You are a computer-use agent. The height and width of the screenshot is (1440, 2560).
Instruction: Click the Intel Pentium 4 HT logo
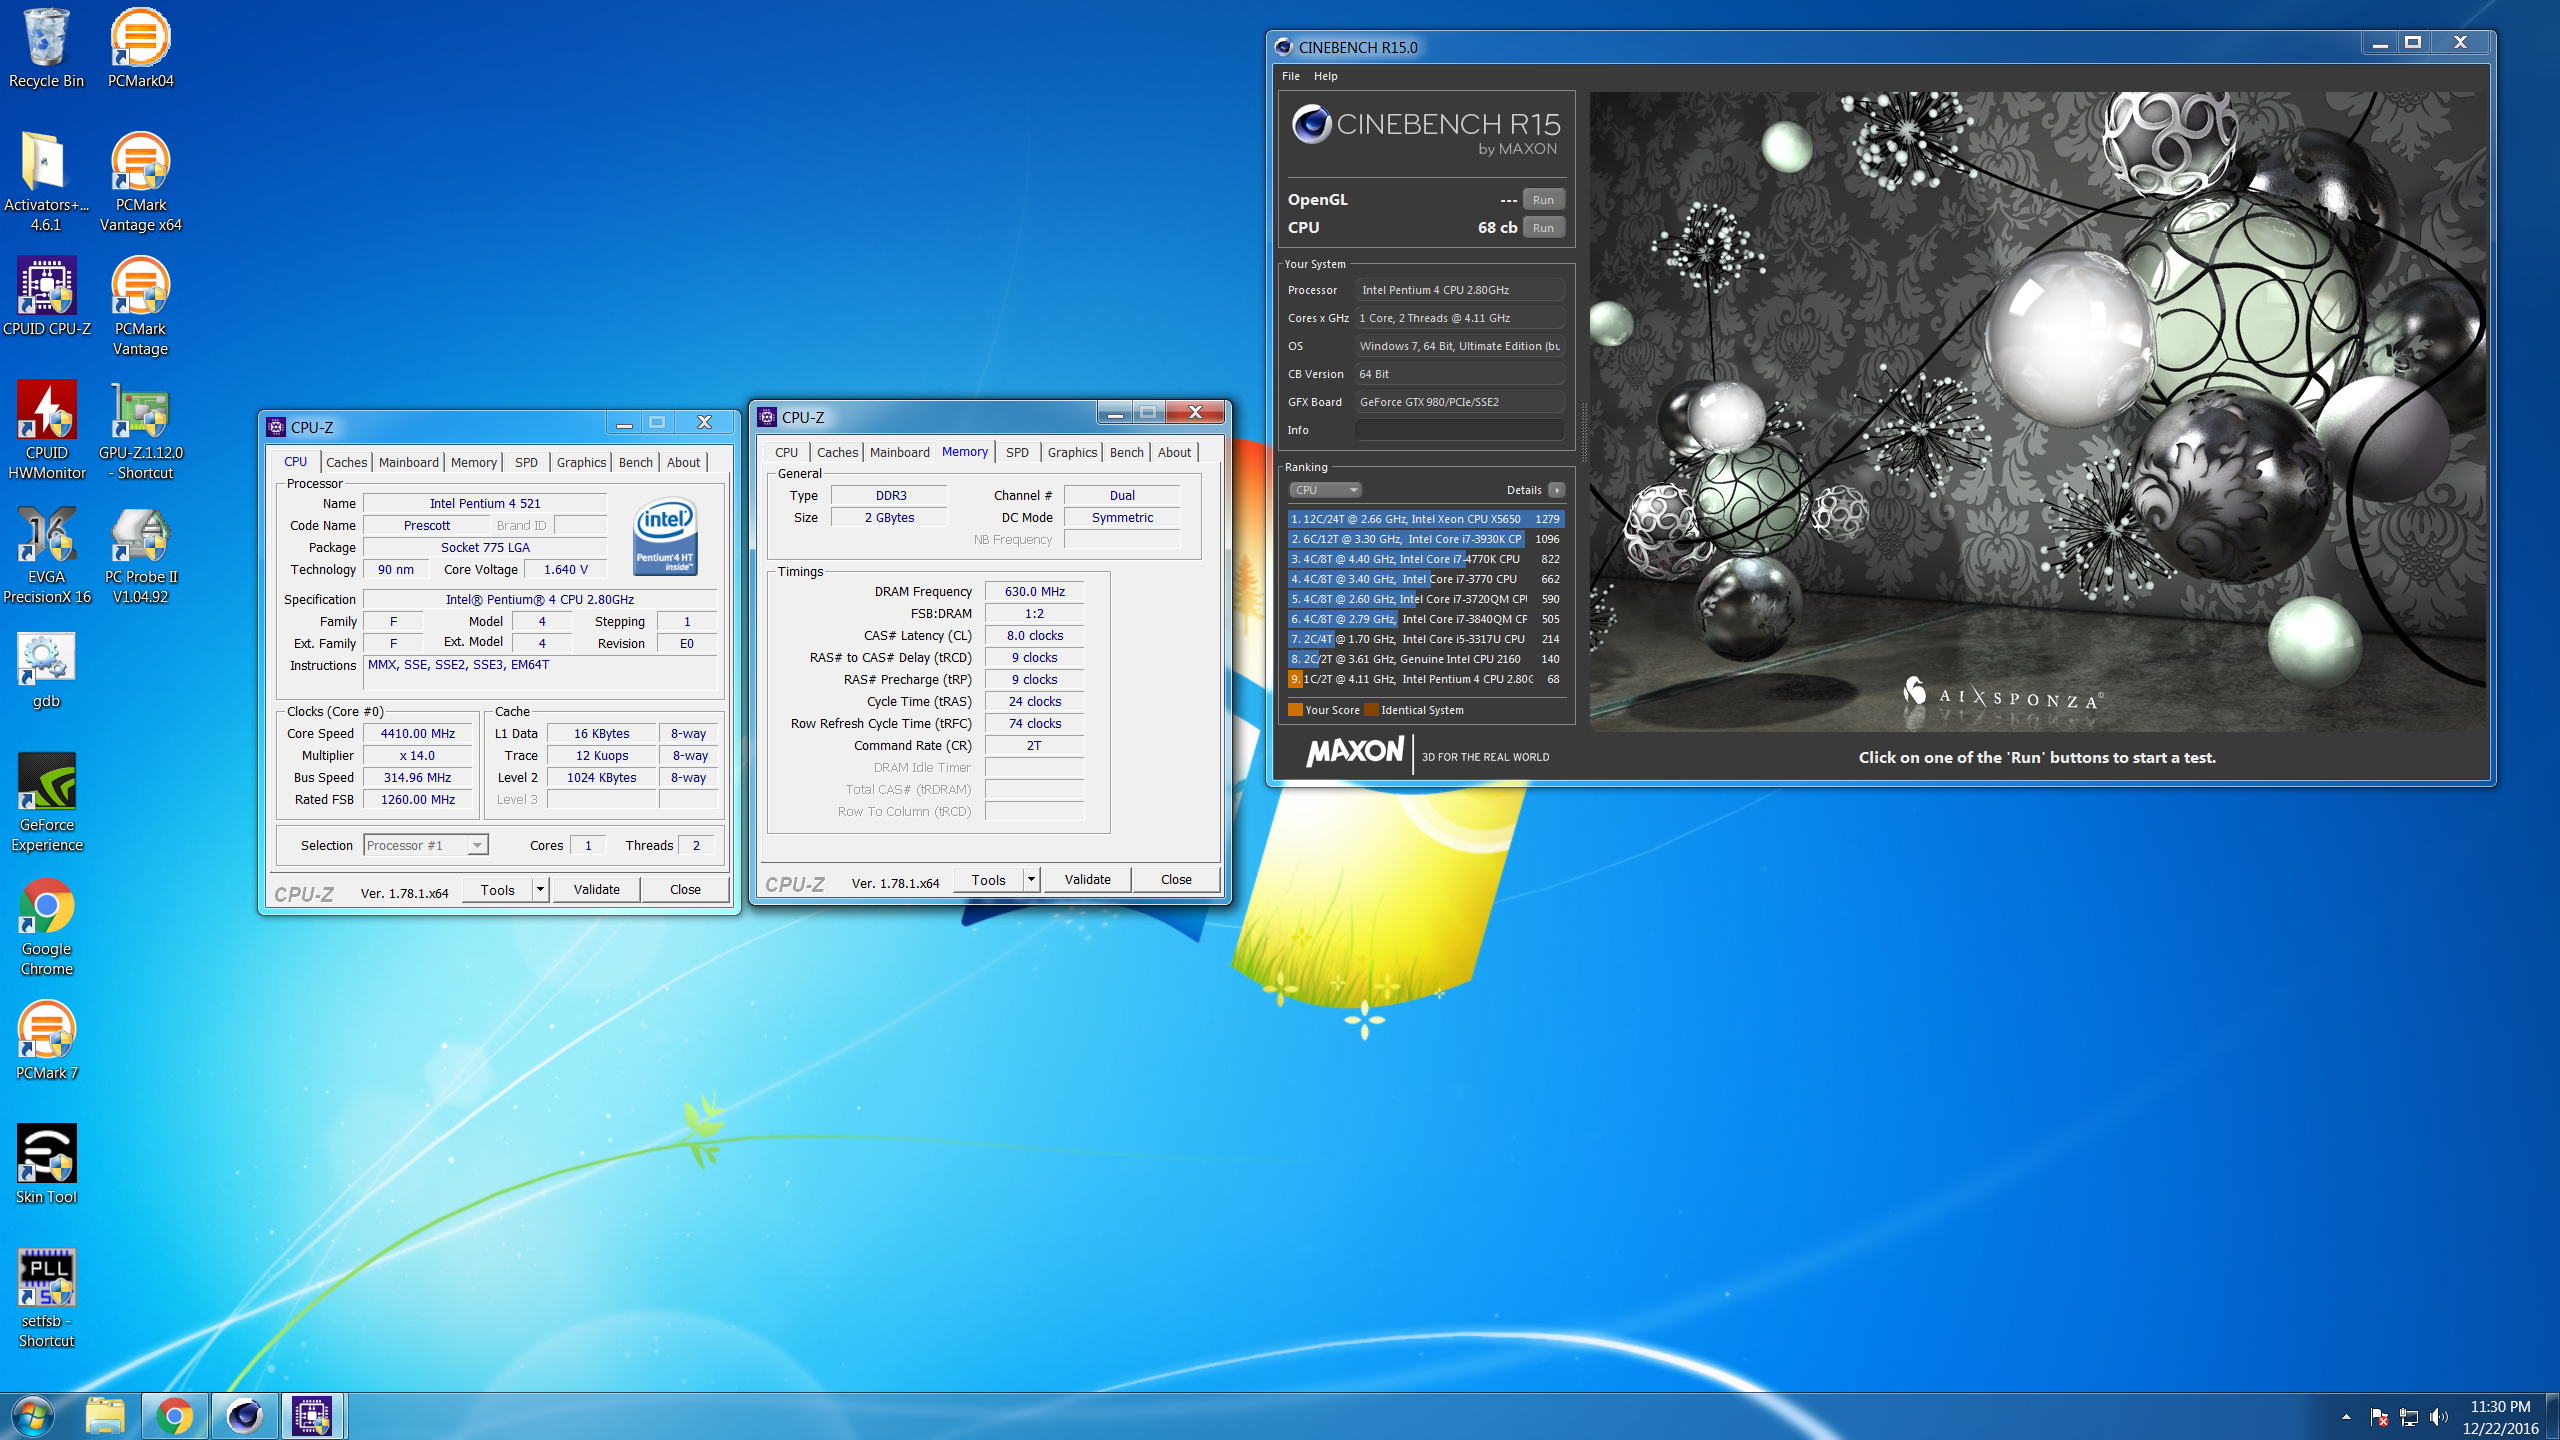click(665, 537)
